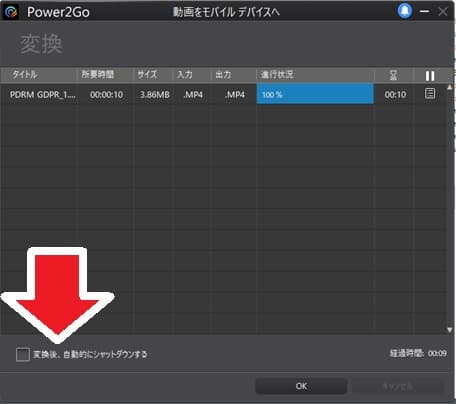Click the 3.86MB size cell
Screen dimensions: 456x404
pyautogui.click(x=155, y=95)
